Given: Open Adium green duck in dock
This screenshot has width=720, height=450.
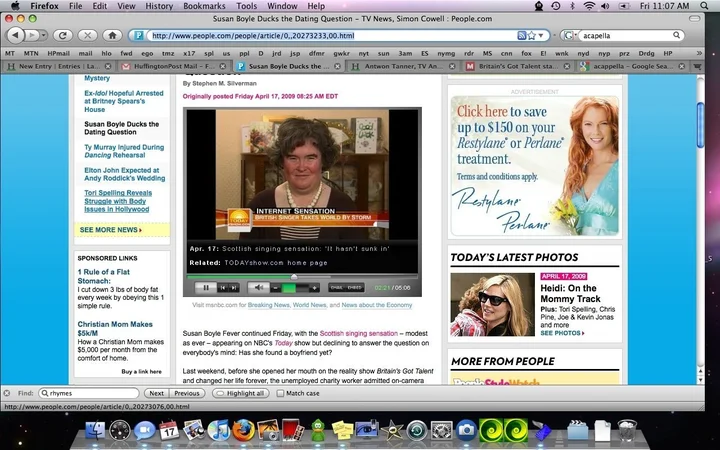Looking at the screenshot, I should point(318,430).
